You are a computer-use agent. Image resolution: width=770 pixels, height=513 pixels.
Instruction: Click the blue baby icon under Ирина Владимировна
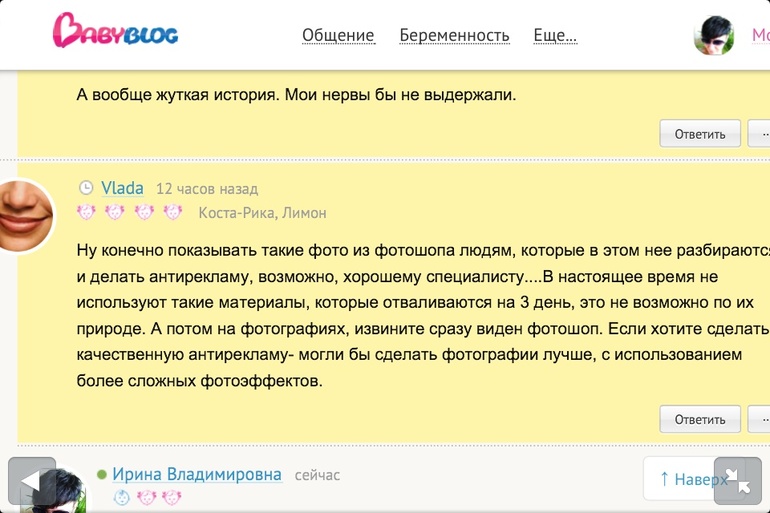121,497
